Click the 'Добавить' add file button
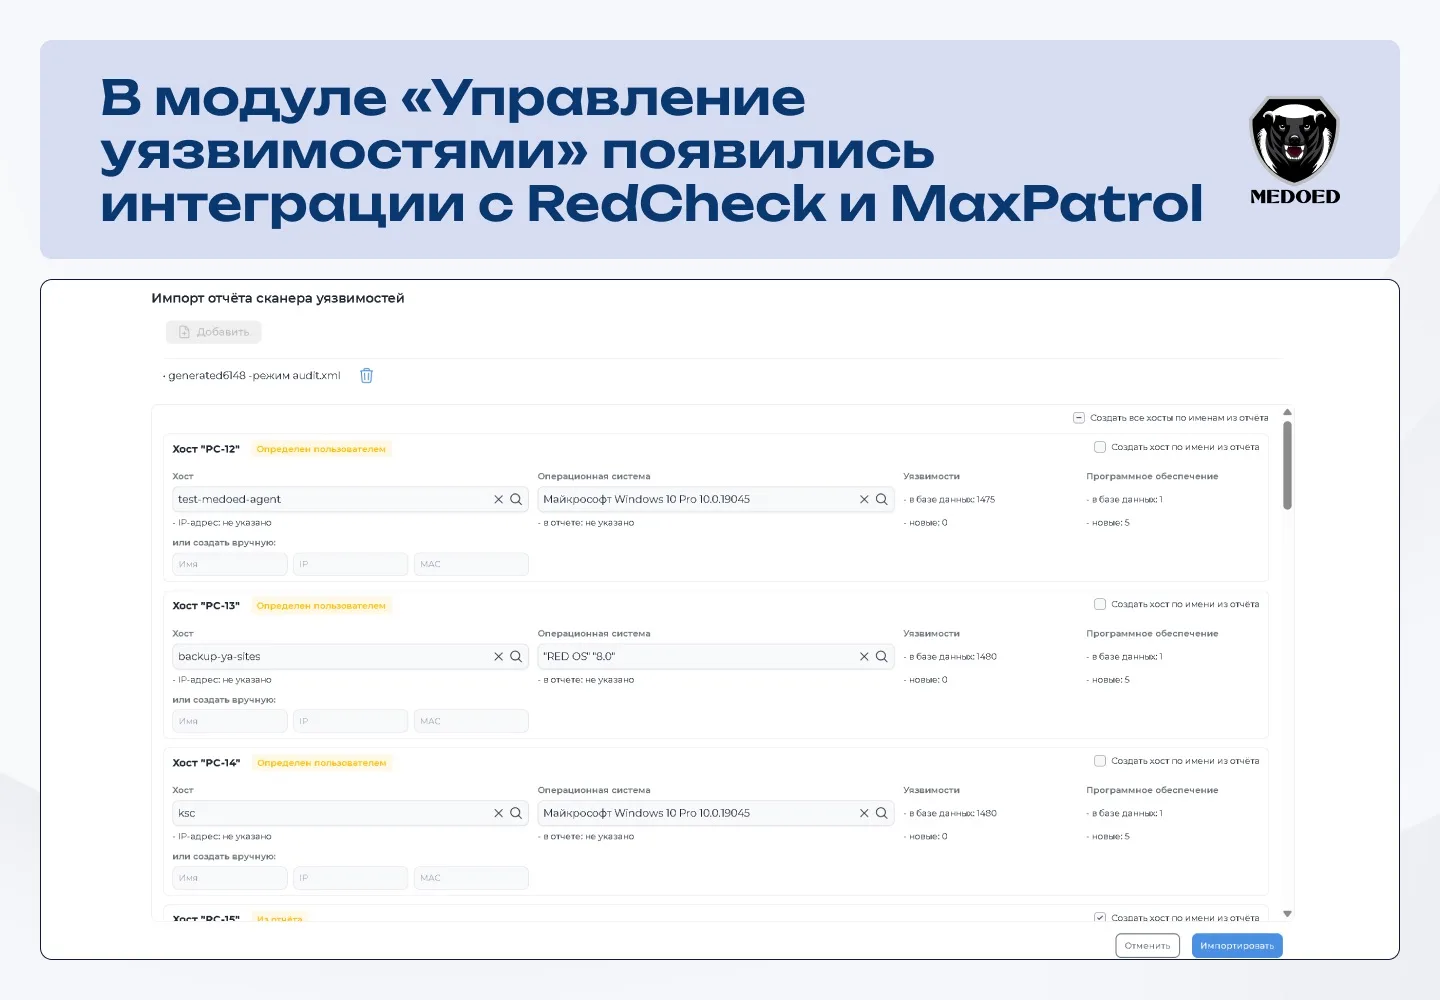Screen dimensions: 1440x1000 pyautogui.click(x=214, y=332)
